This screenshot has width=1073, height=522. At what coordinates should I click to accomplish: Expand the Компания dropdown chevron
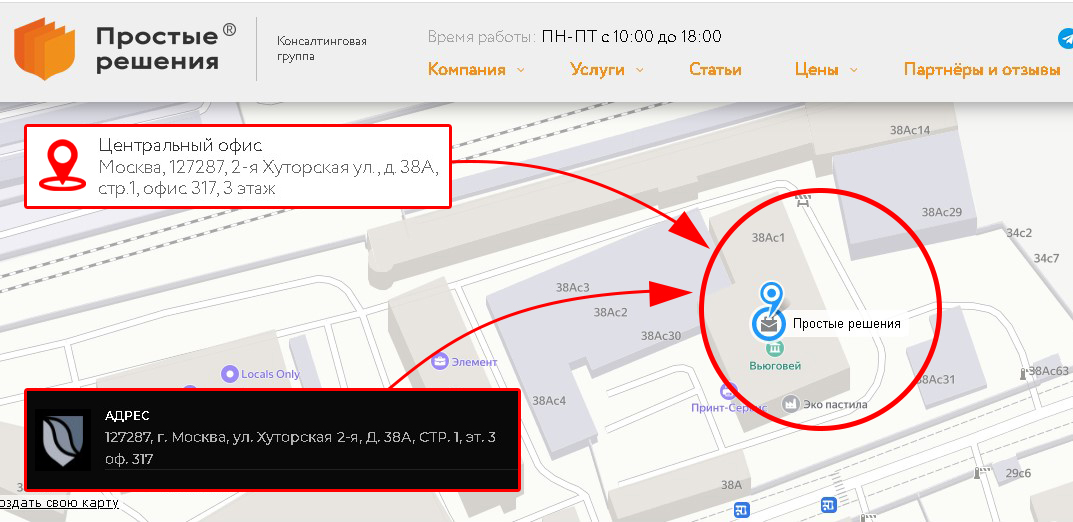(521, 70)
